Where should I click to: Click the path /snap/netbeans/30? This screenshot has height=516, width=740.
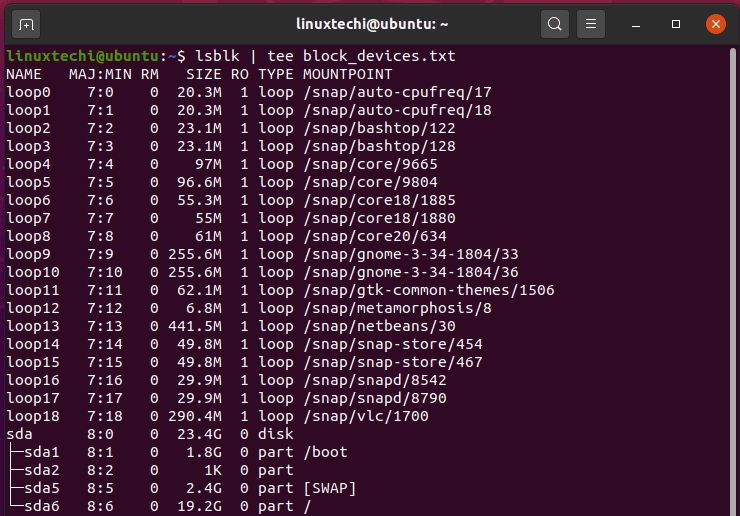pos(379,326)
